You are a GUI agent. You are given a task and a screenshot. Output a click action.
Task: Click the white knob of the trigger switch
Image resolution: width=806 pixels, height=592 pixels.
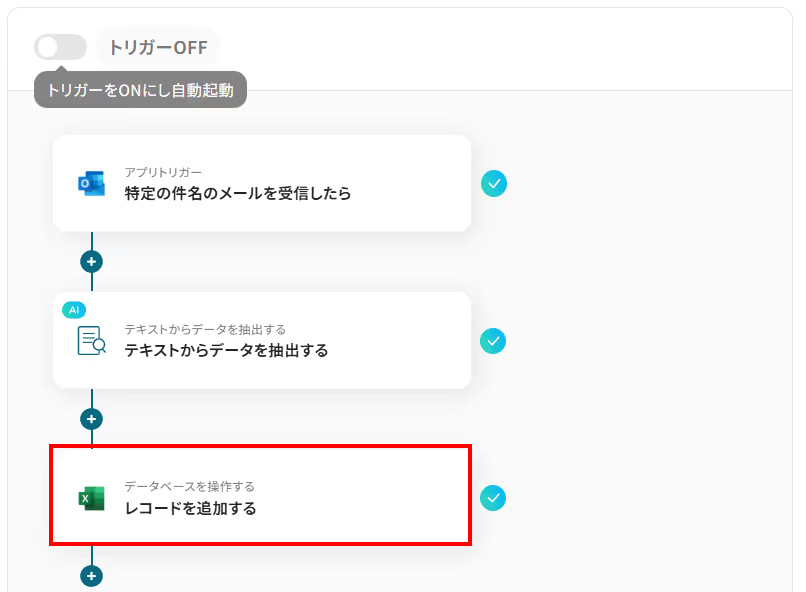click(48, 47)
